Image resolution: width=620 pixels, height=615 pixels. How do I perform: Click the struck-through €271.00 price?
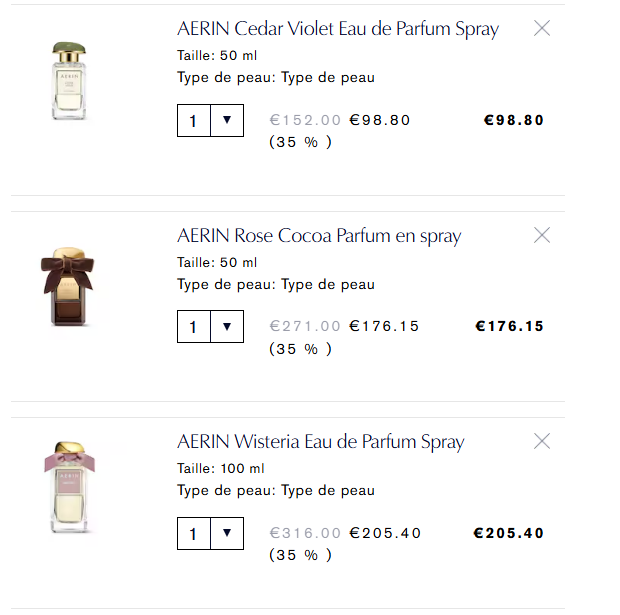(305, 326)
